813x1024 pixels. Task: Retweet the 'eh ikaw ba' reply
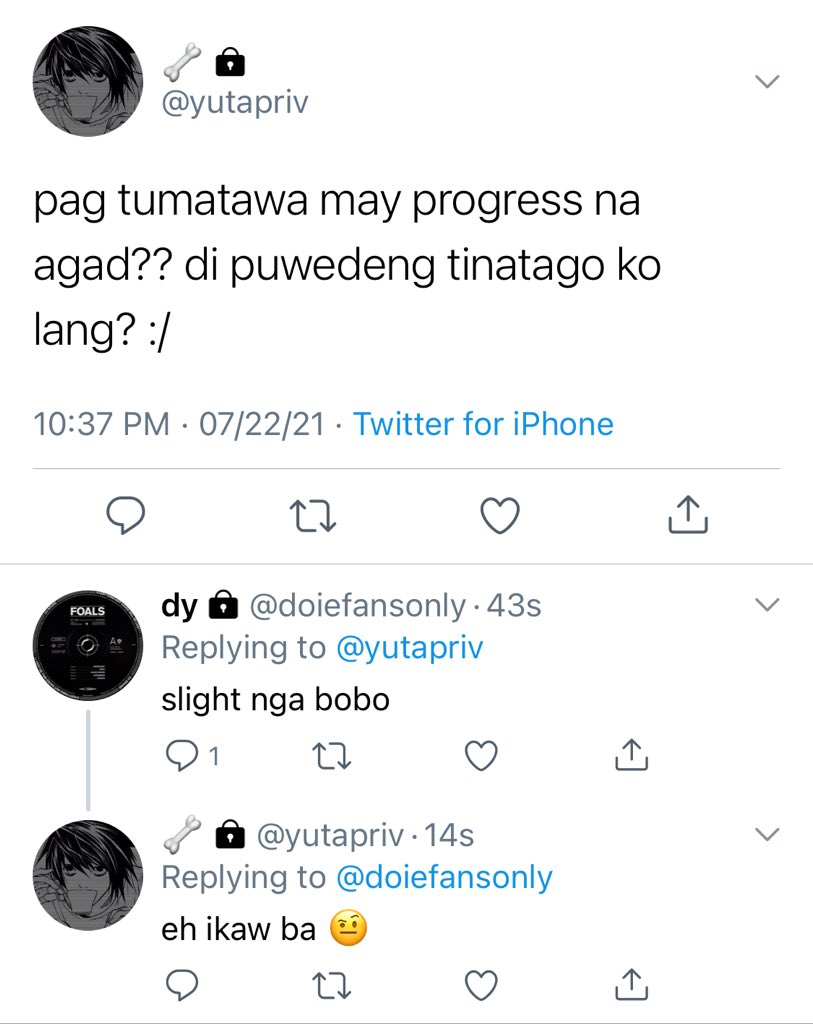(x=332, y=985)
